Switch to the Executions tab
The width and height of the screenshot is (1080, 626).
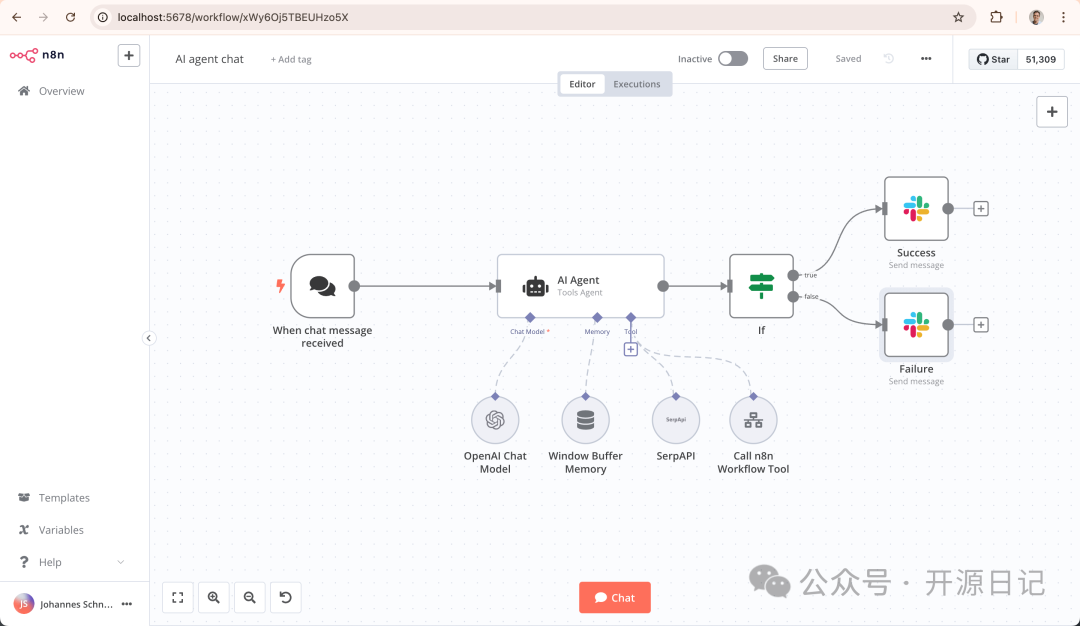point(637,84)
